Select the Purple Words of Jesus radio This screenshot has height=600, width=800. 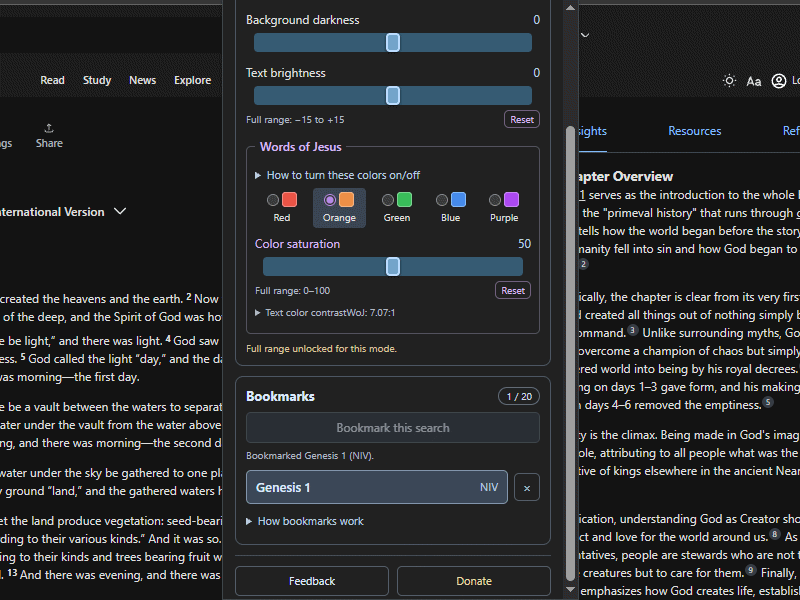click(494, 200)
